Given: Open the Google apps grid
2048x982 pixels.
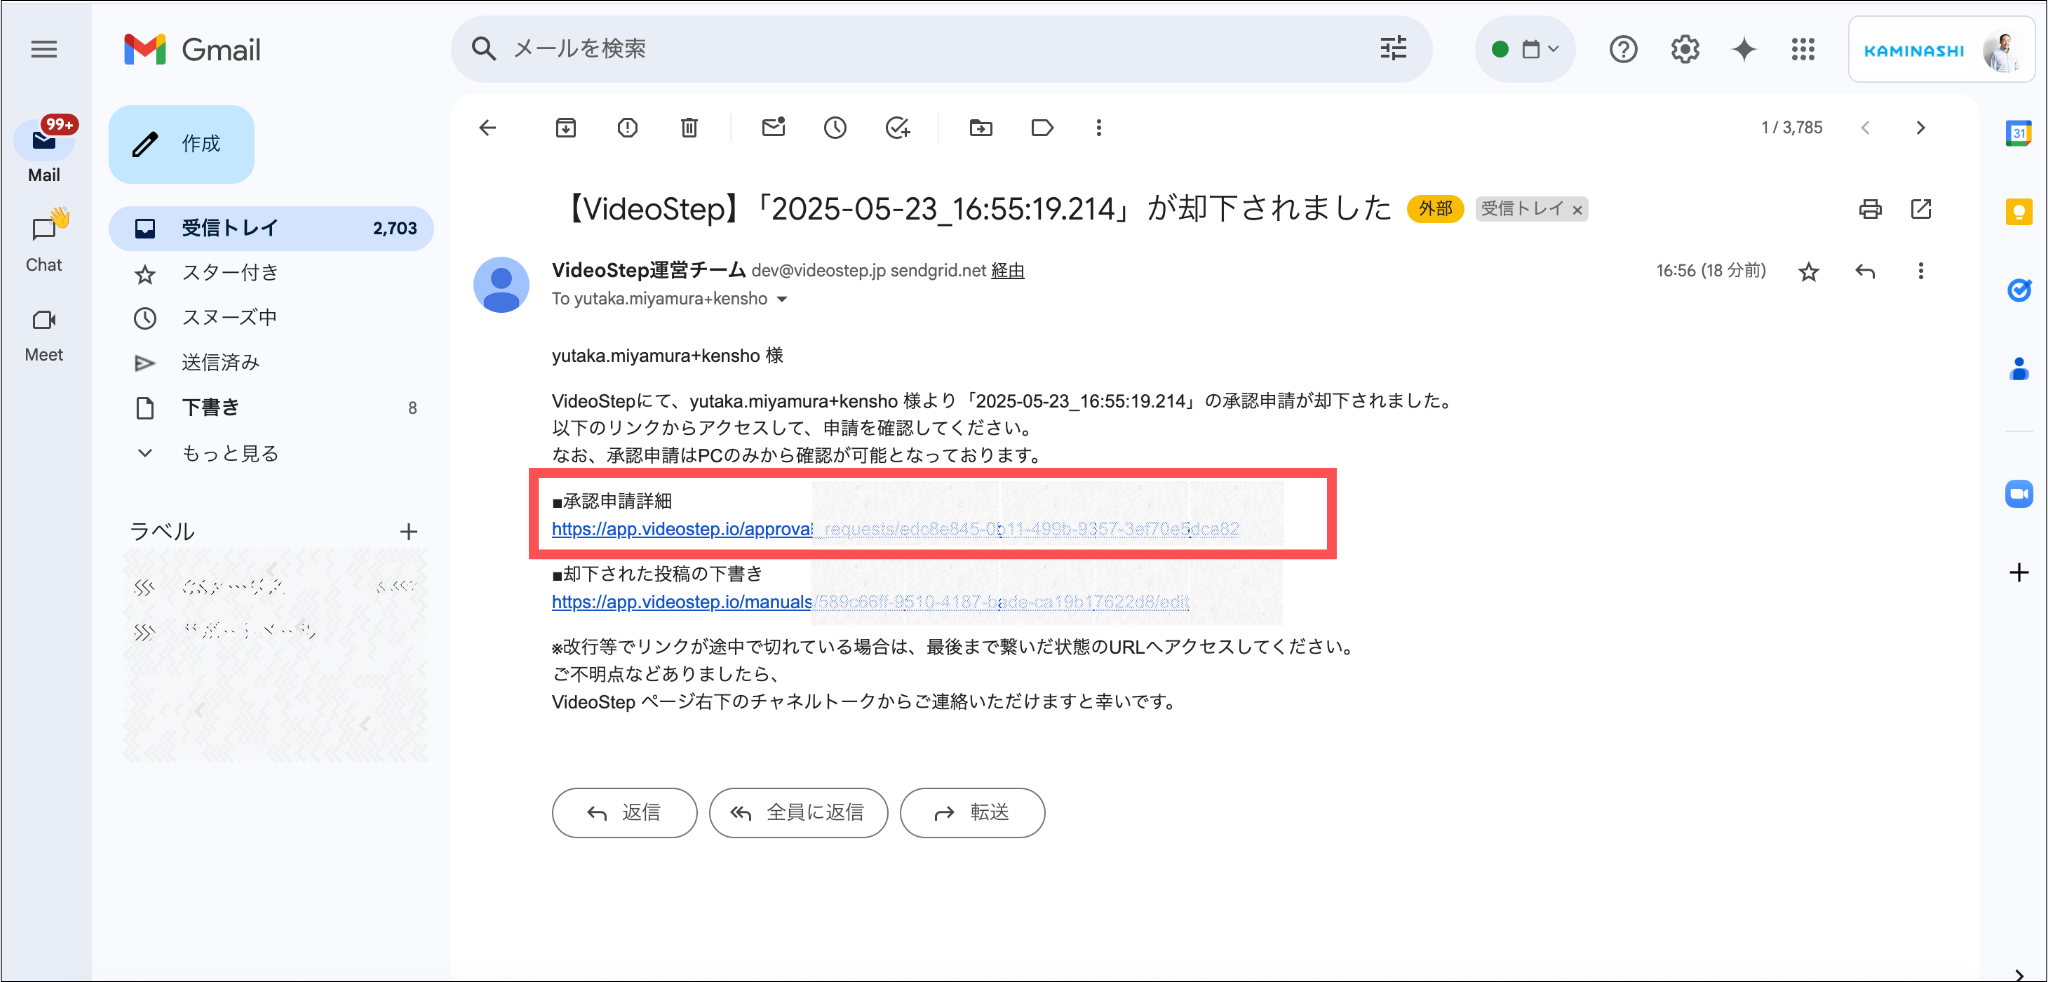Looking at the screenshot, I should pos(1803,49).
